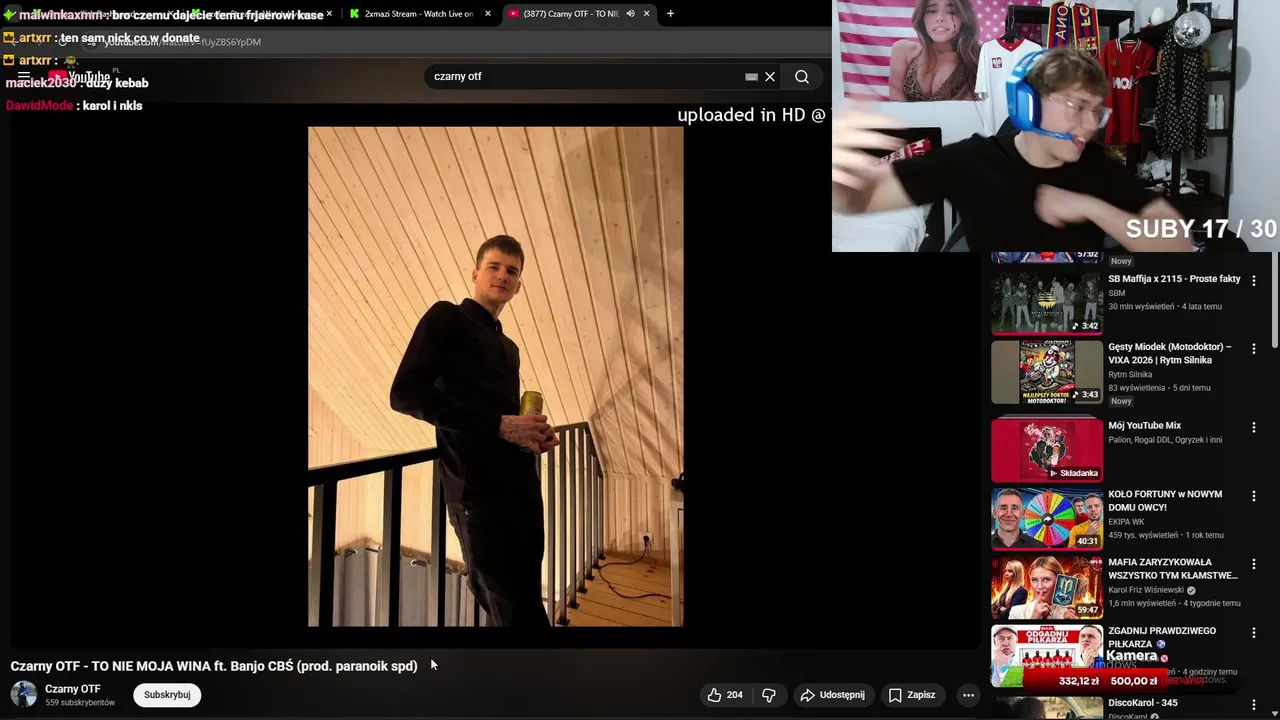1280x720 pixels.
Task: Clear the search text with the X icon
Action: pos(770,77)
